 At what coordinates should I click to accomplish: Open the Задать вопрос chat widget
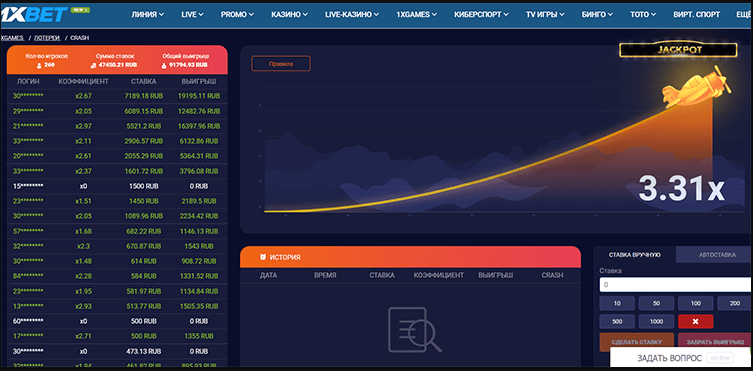681,358
